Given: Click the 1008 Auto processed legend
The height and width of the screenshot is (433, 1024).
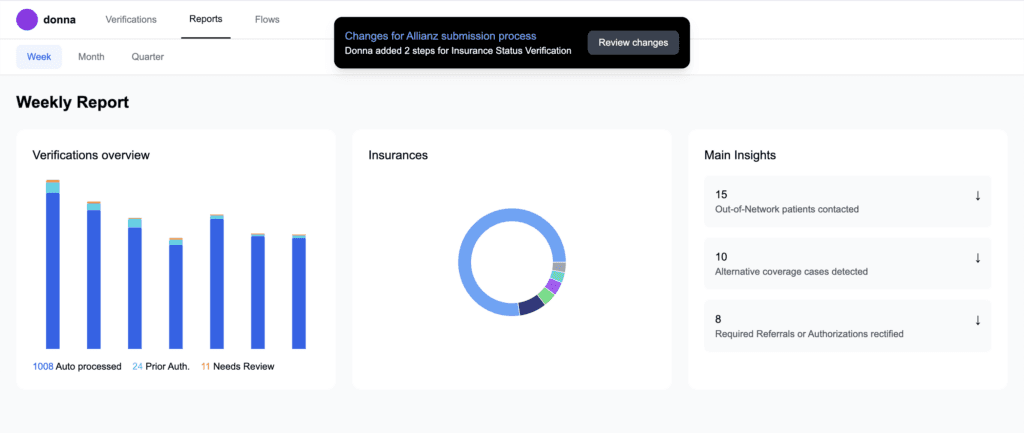Looking at the screenshot, I should pos(77,366).
